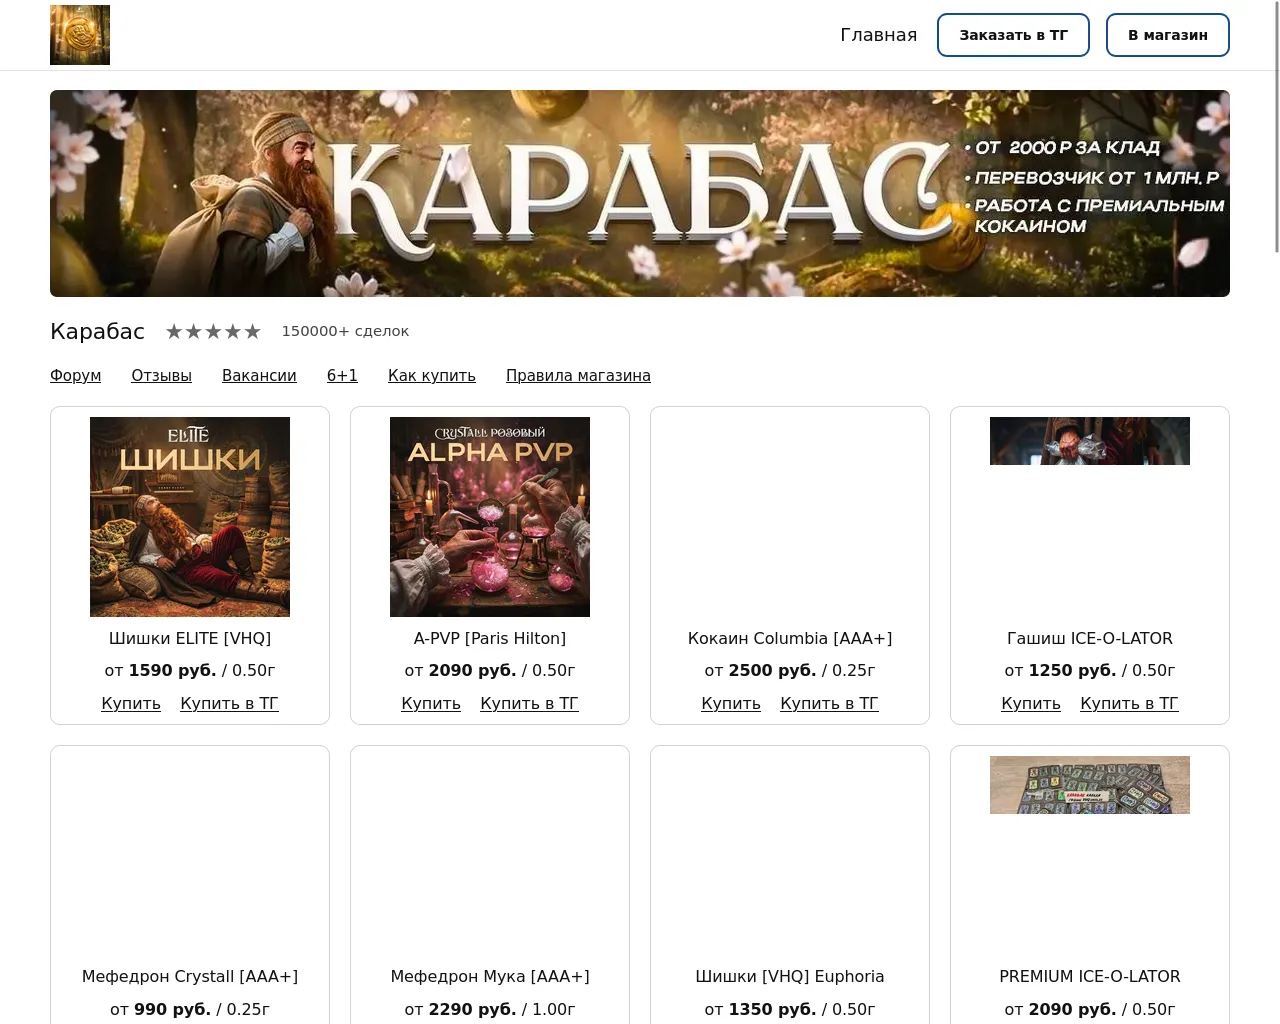The image size is (1280, 1024).
Task: Click the В магазин button
Action: 1167,35
